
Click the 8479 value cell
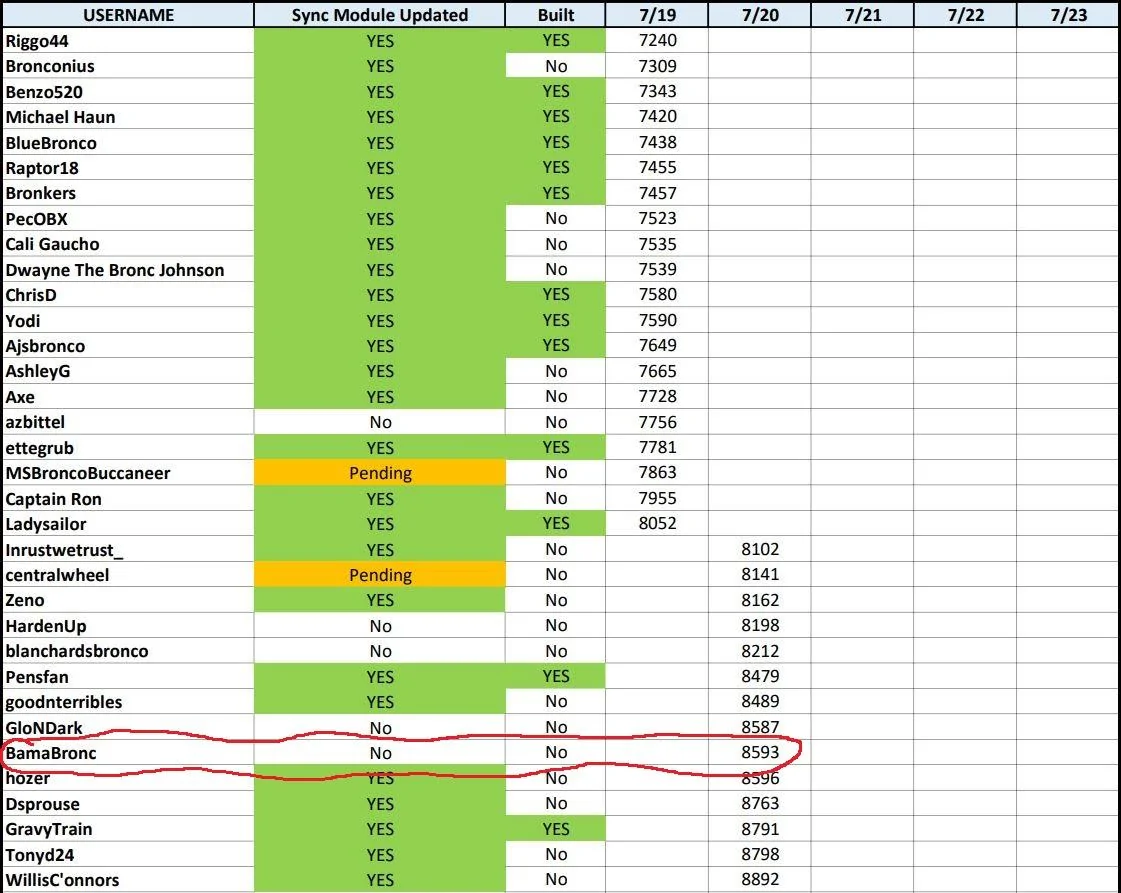[x=760, y=676]
